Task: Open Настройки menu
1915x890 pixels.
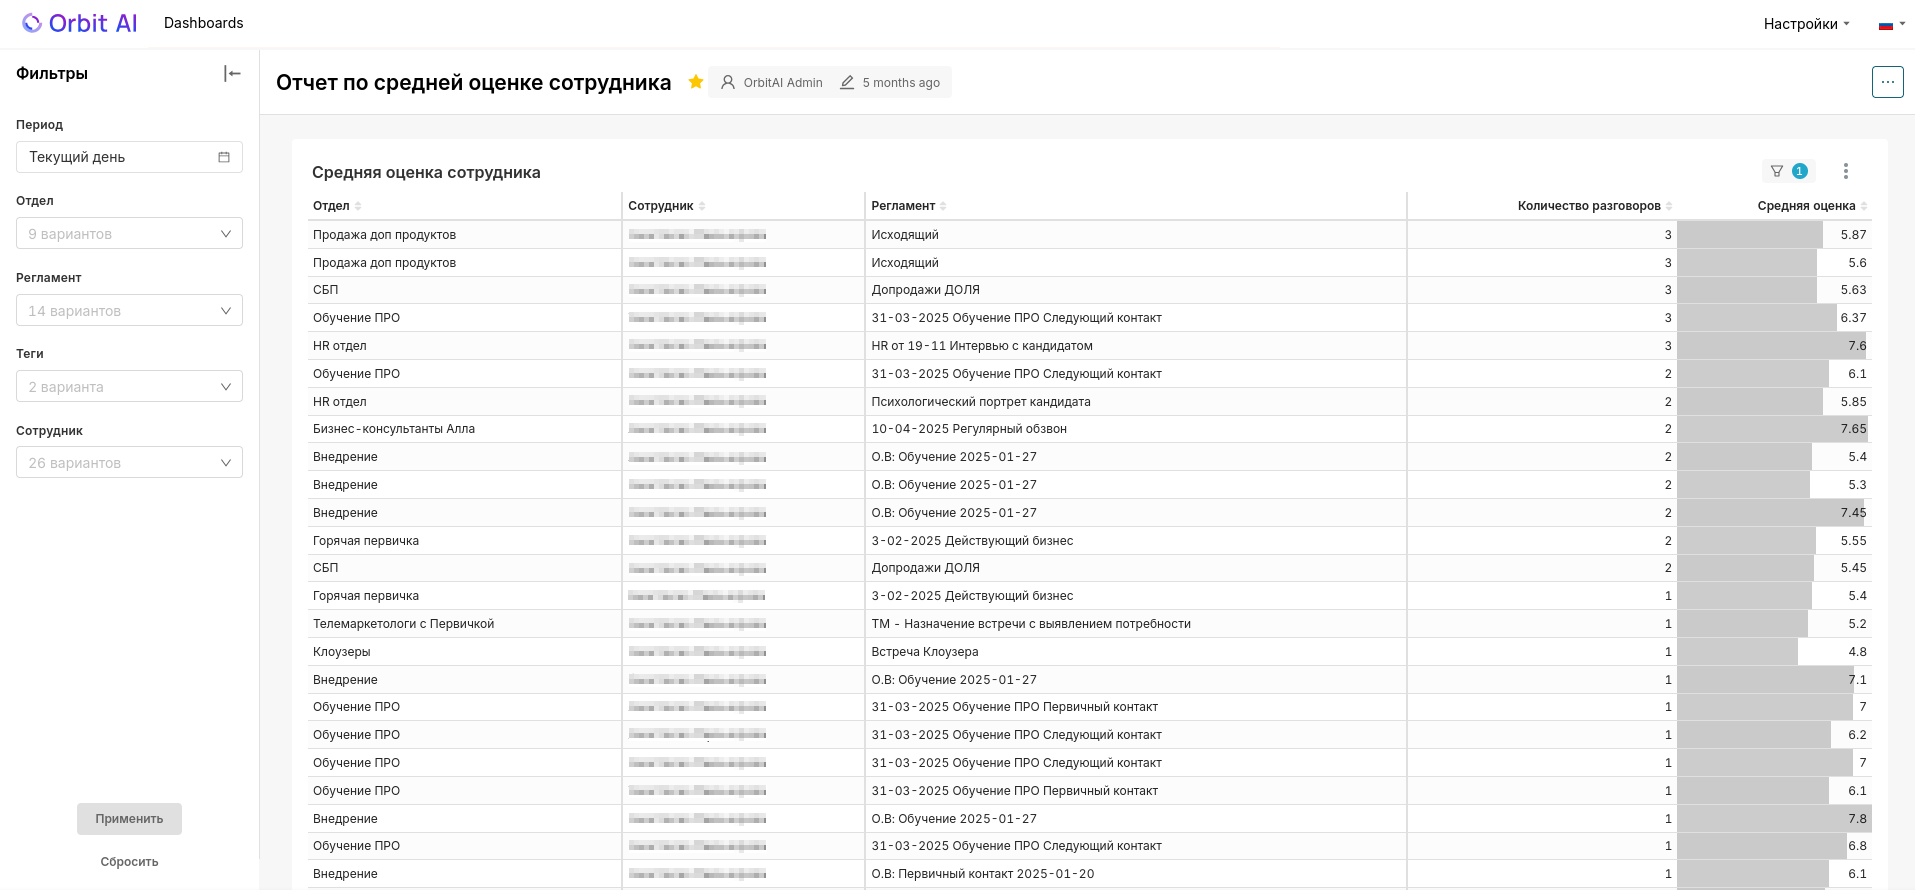Action: 1806,24
